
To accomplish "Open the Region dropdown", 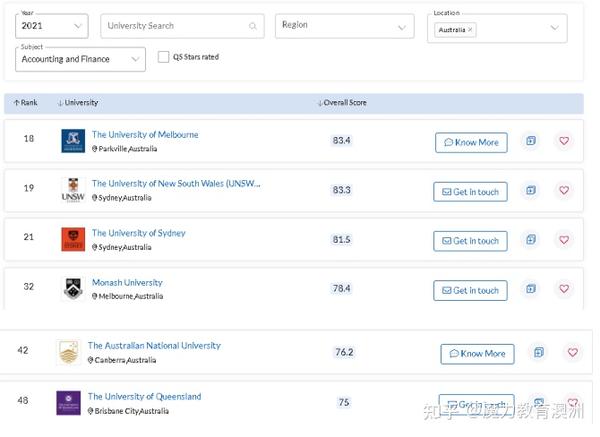I will pyautogui.click(x=344, y=26).
